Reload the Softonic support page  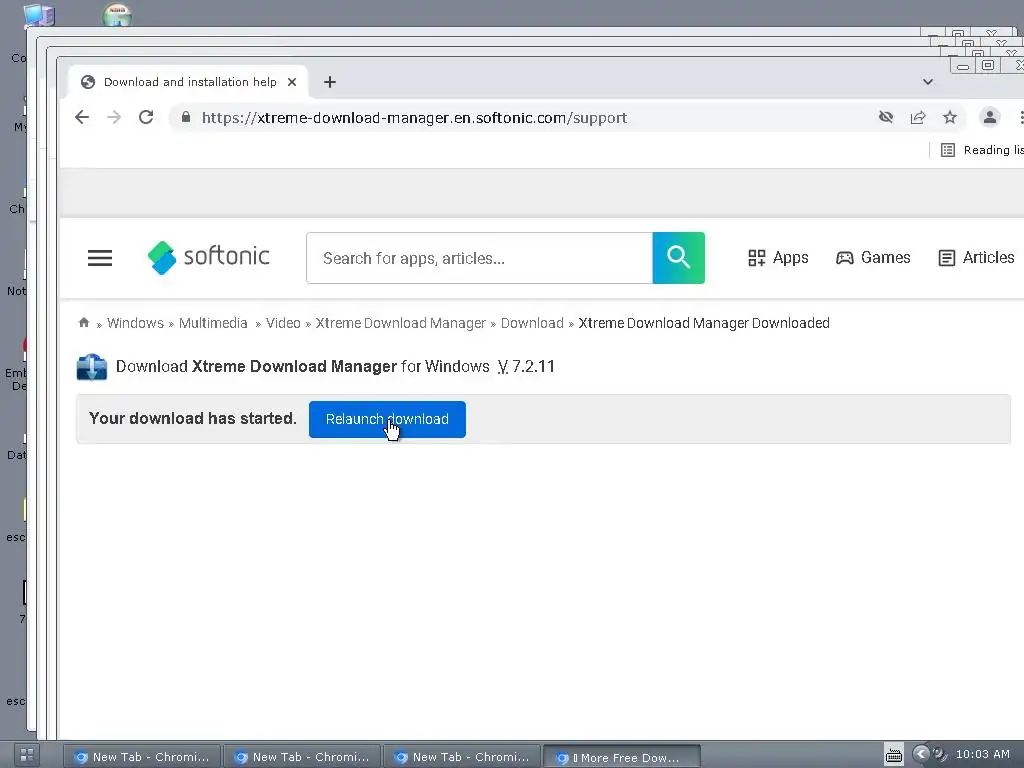point(146,117)
